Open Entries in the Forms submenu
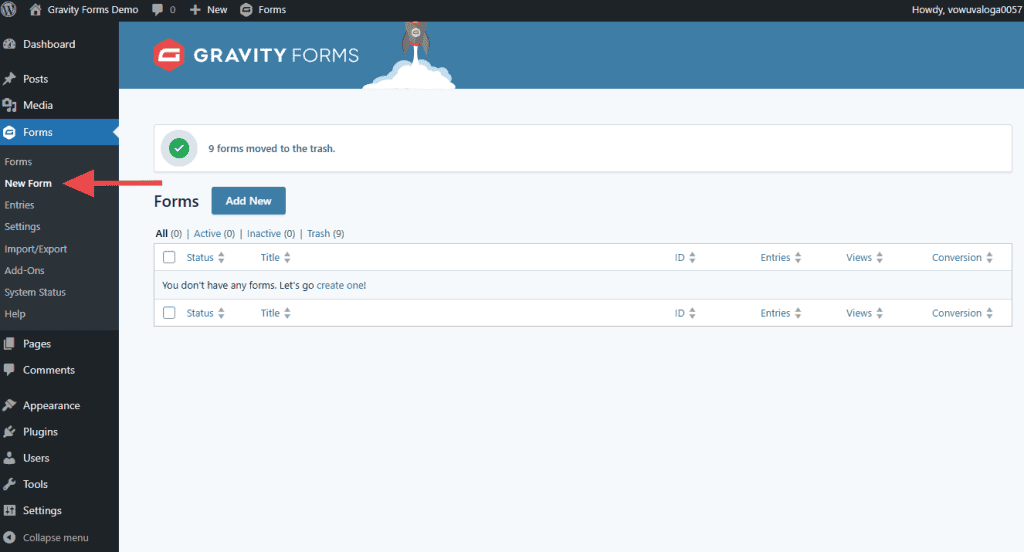This screenshot has width=1024, height=552. click(x=20, y=205)
